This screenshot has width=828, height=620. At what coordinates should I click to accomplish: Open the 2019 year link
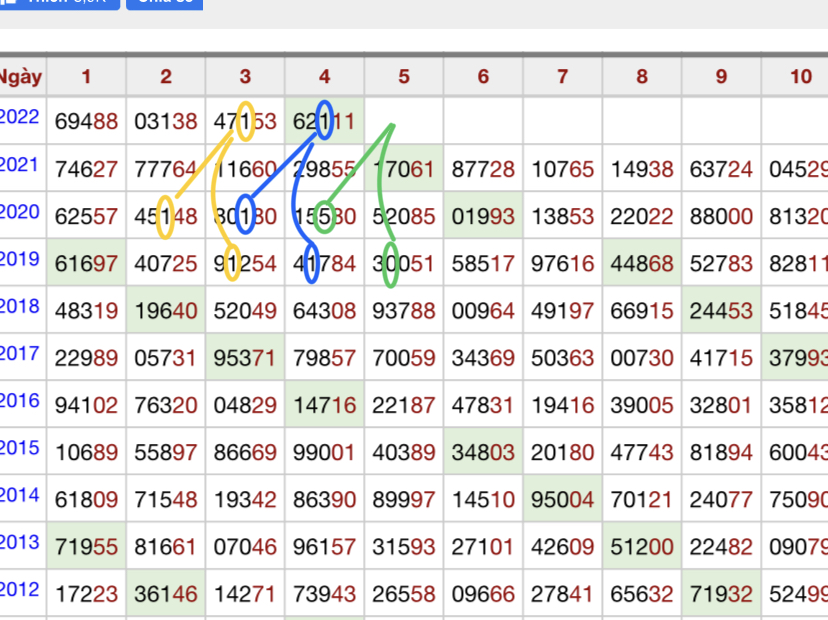point(20,260)
